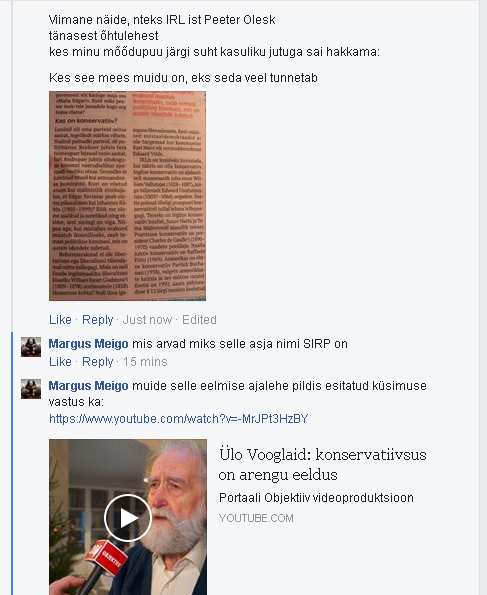Screen dimensions: 487x595
Task: Open the youtube.com/watch link in the comment
Action: pos(178,419)
